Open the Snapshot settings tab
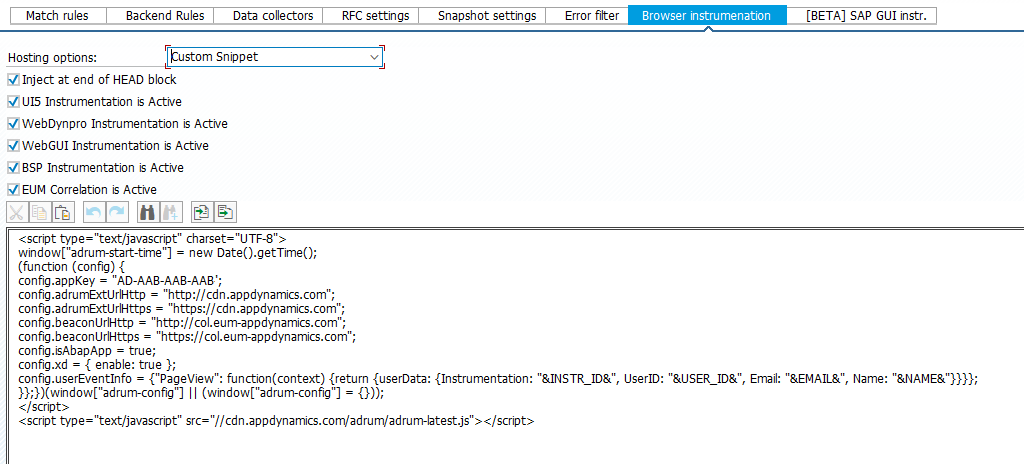1024x464 pixels. [487, 16]
